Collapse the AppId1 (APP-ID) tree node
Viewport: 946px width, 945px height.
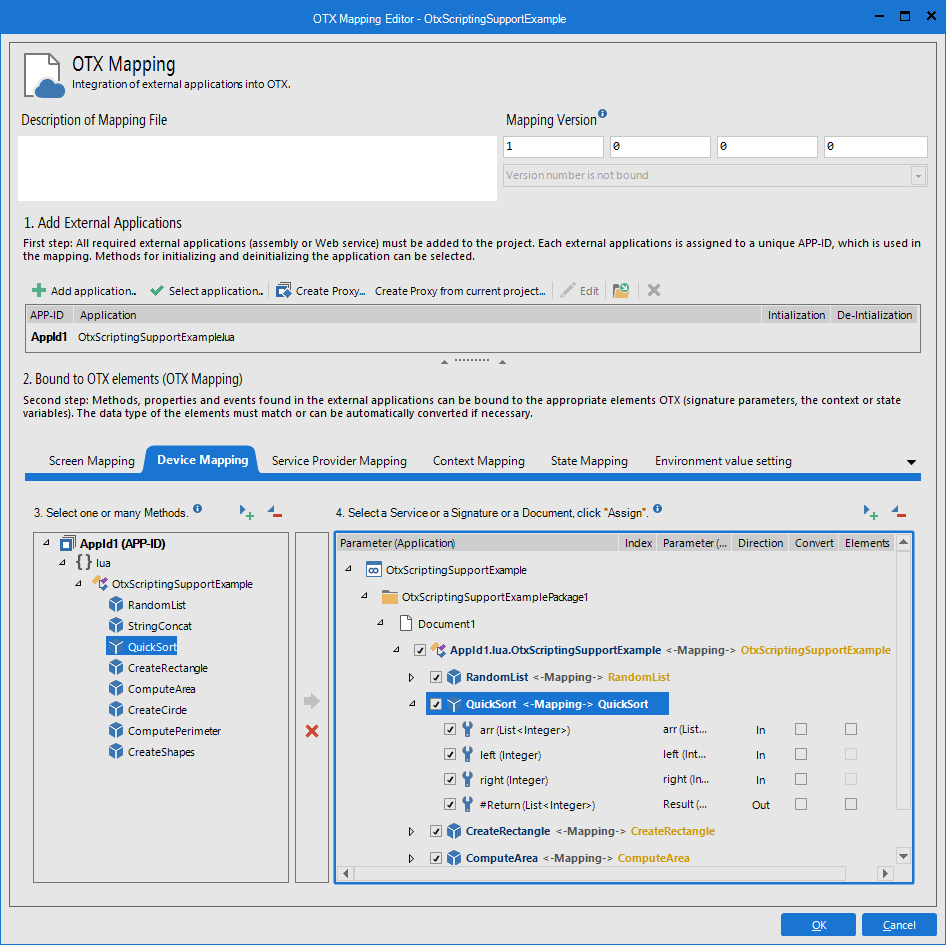point(46,543)
